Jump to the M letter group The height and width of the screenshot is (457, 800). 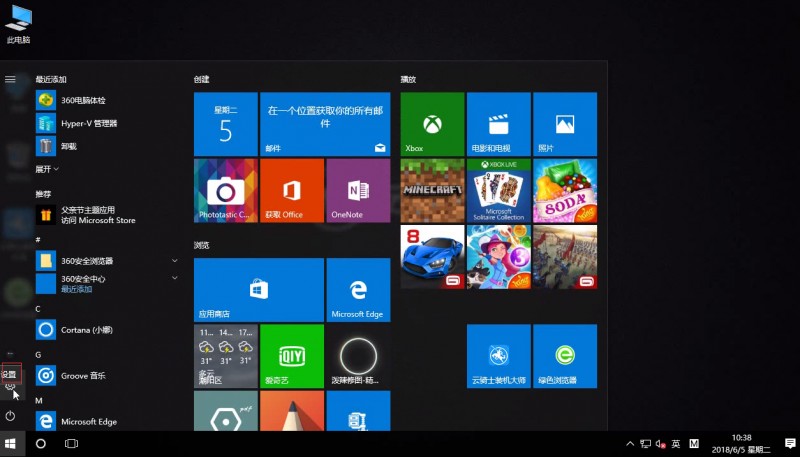click(38, 400)
